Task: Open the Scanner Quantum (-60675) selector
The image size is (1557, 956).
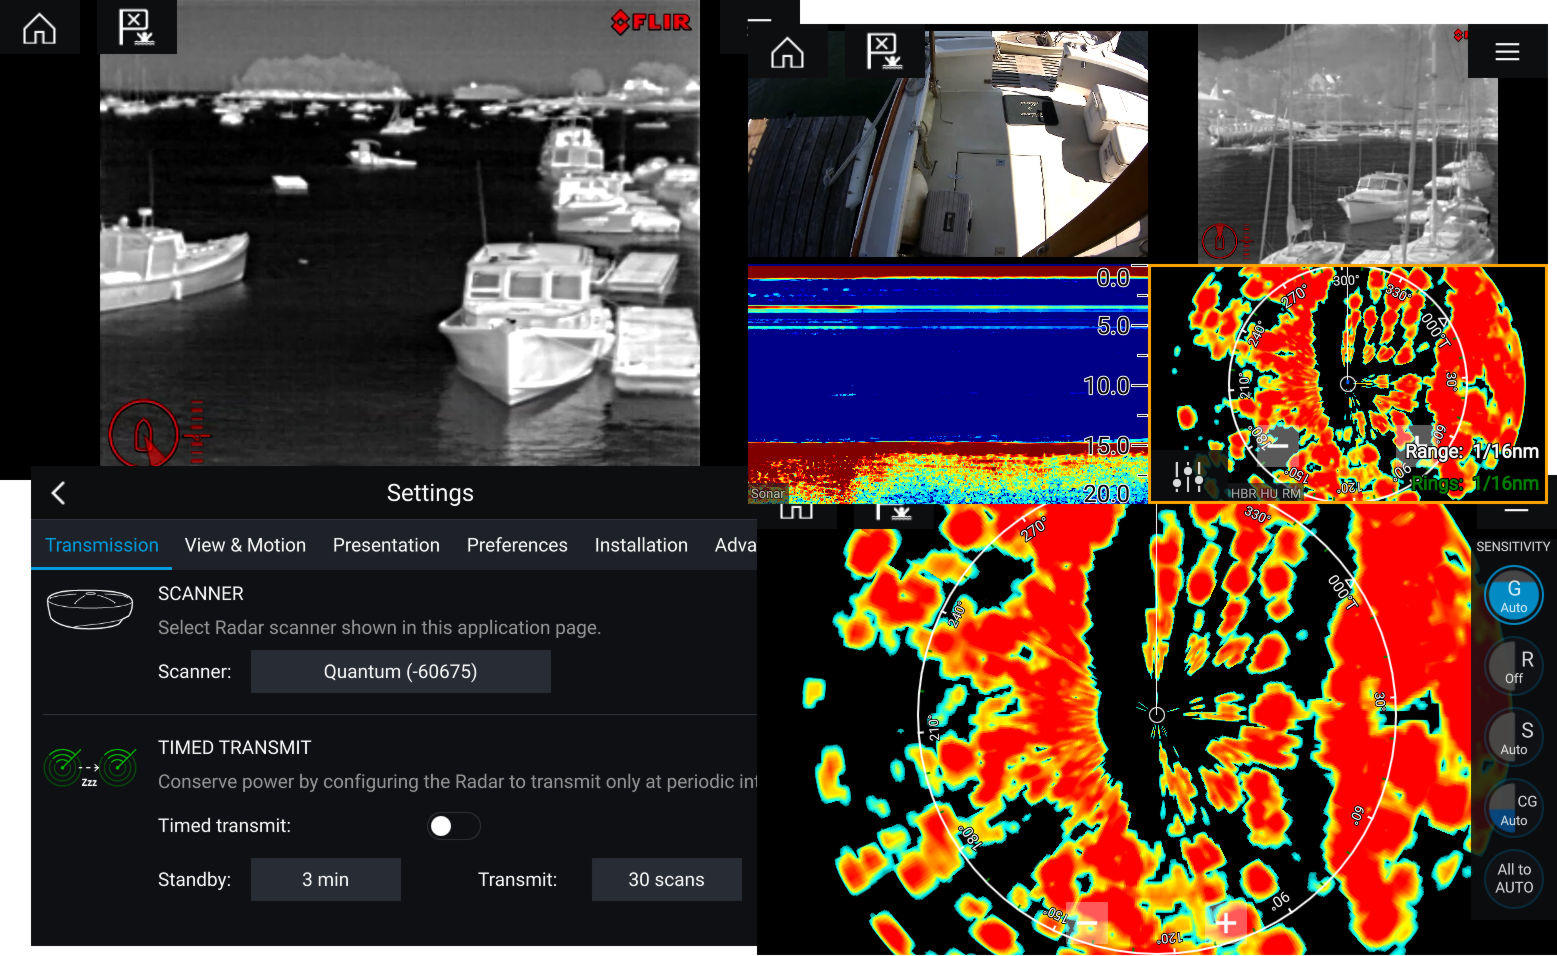Action: [400, 671]
